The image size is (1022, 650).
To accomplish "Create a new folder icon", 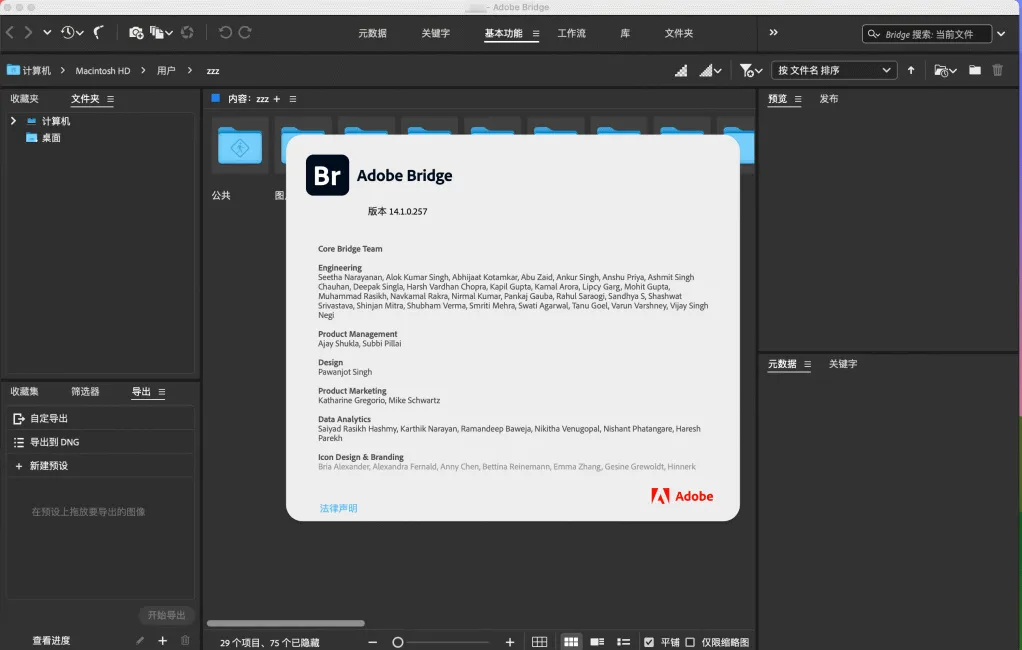I will 974,70.
